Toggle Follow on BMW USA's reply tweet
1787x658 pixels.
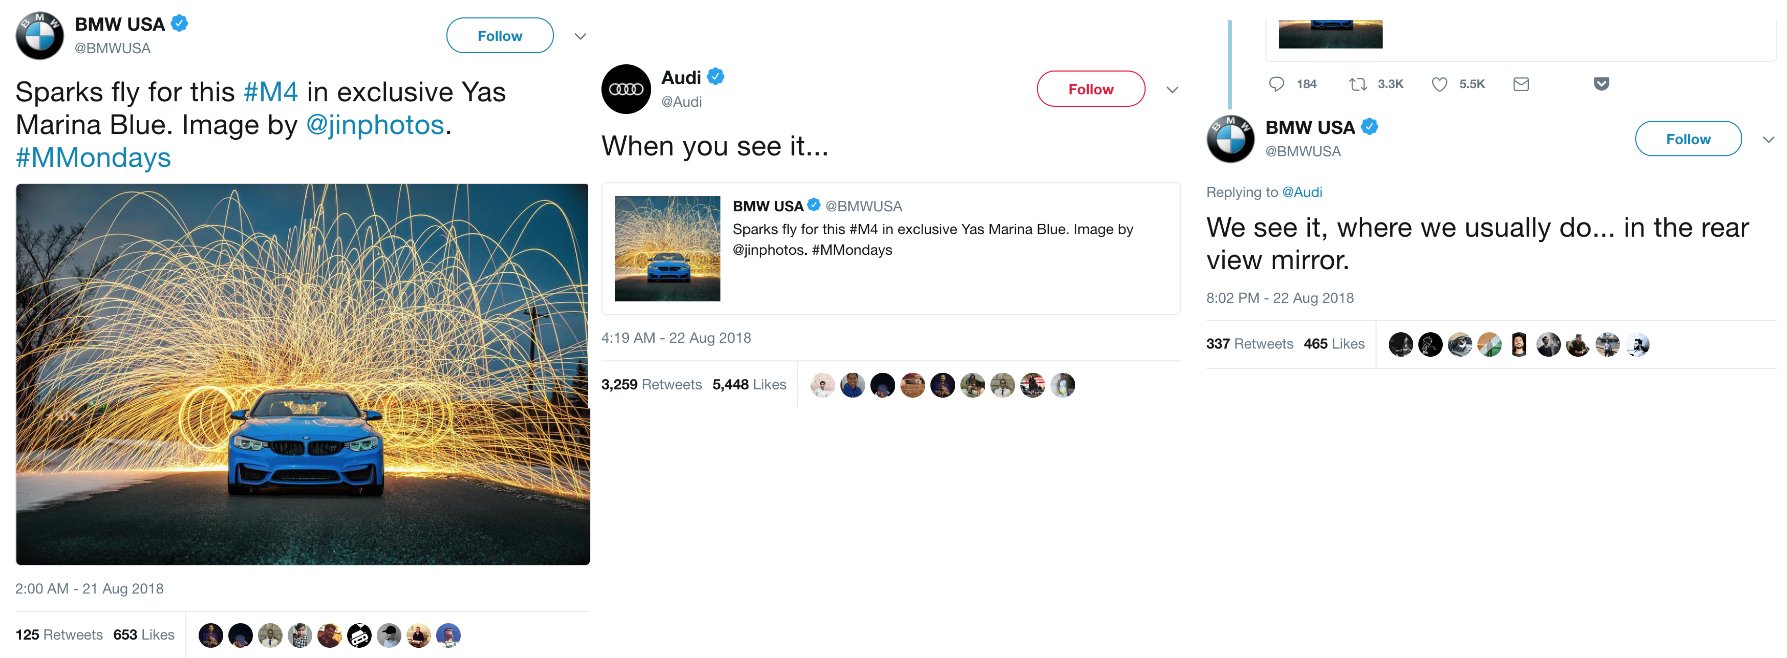tap(1688, 138)
